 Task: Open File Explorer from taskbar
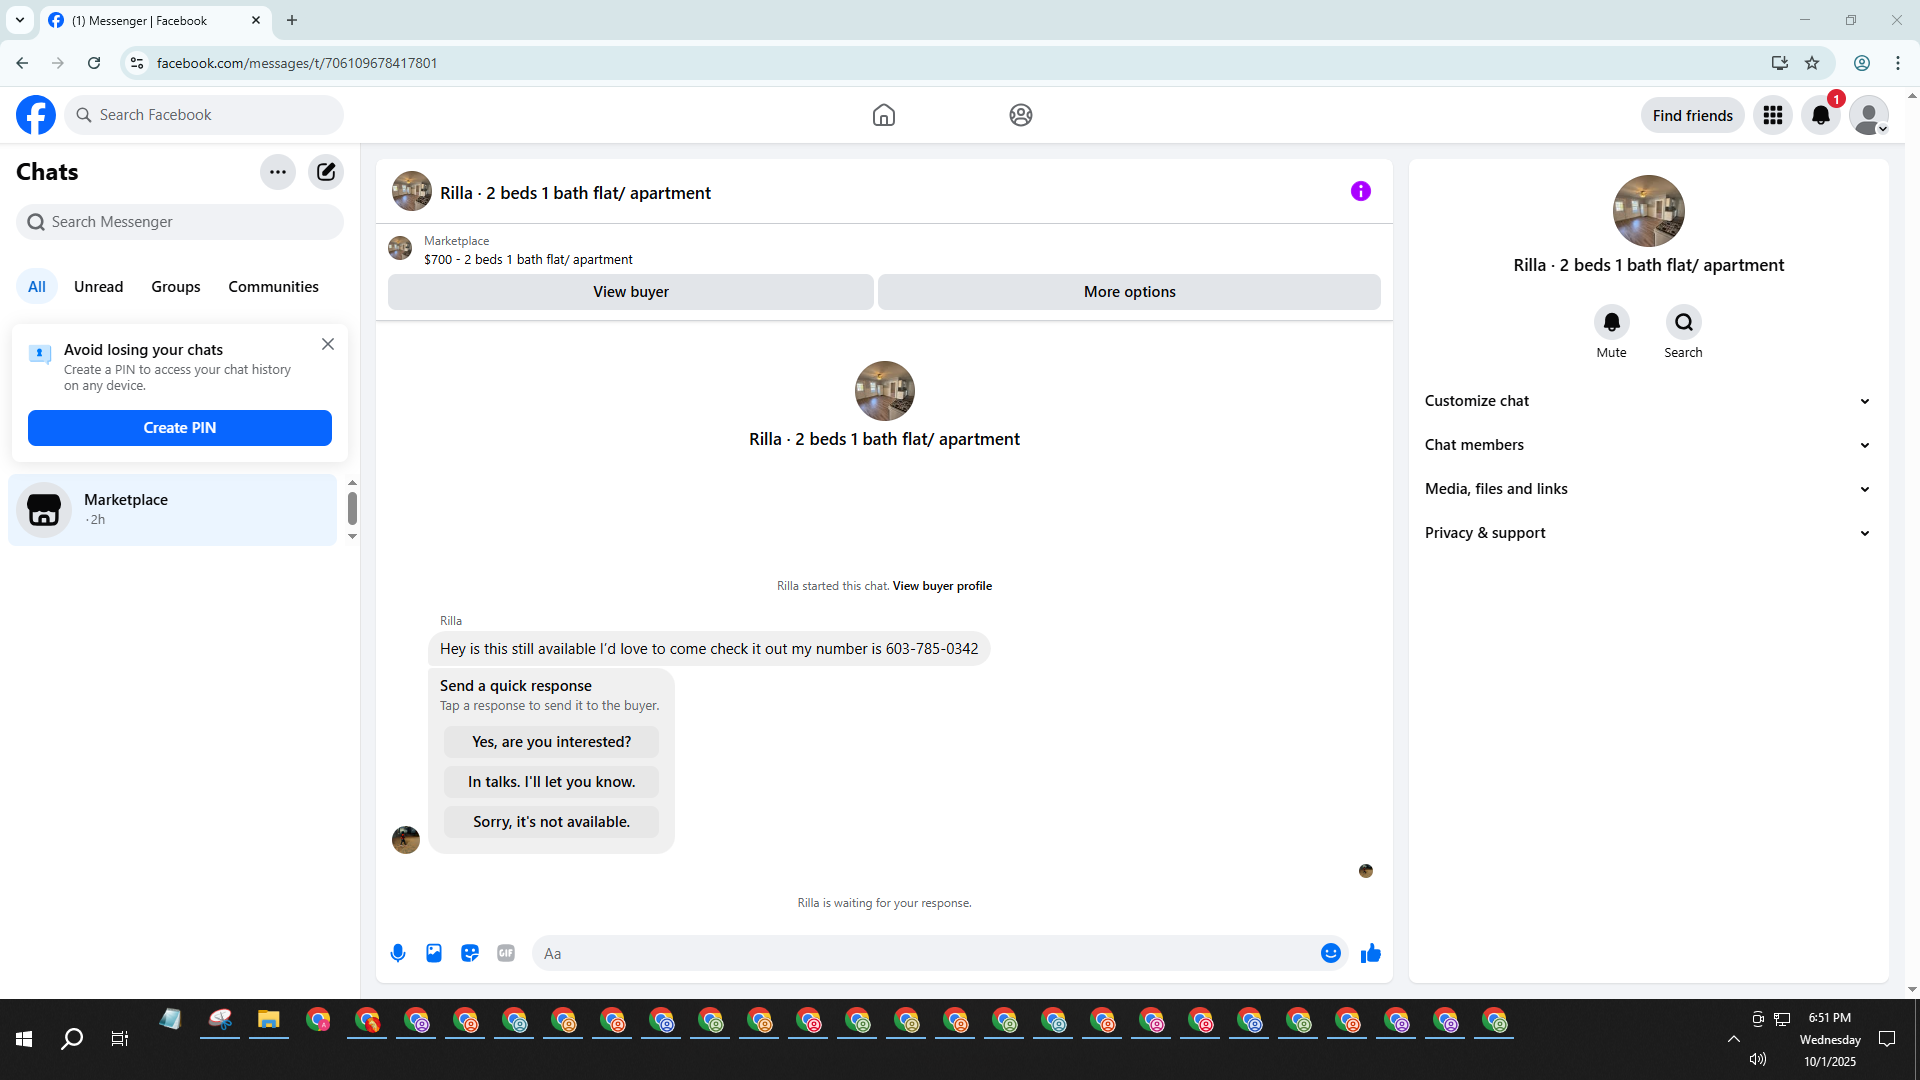[269, 1020]
